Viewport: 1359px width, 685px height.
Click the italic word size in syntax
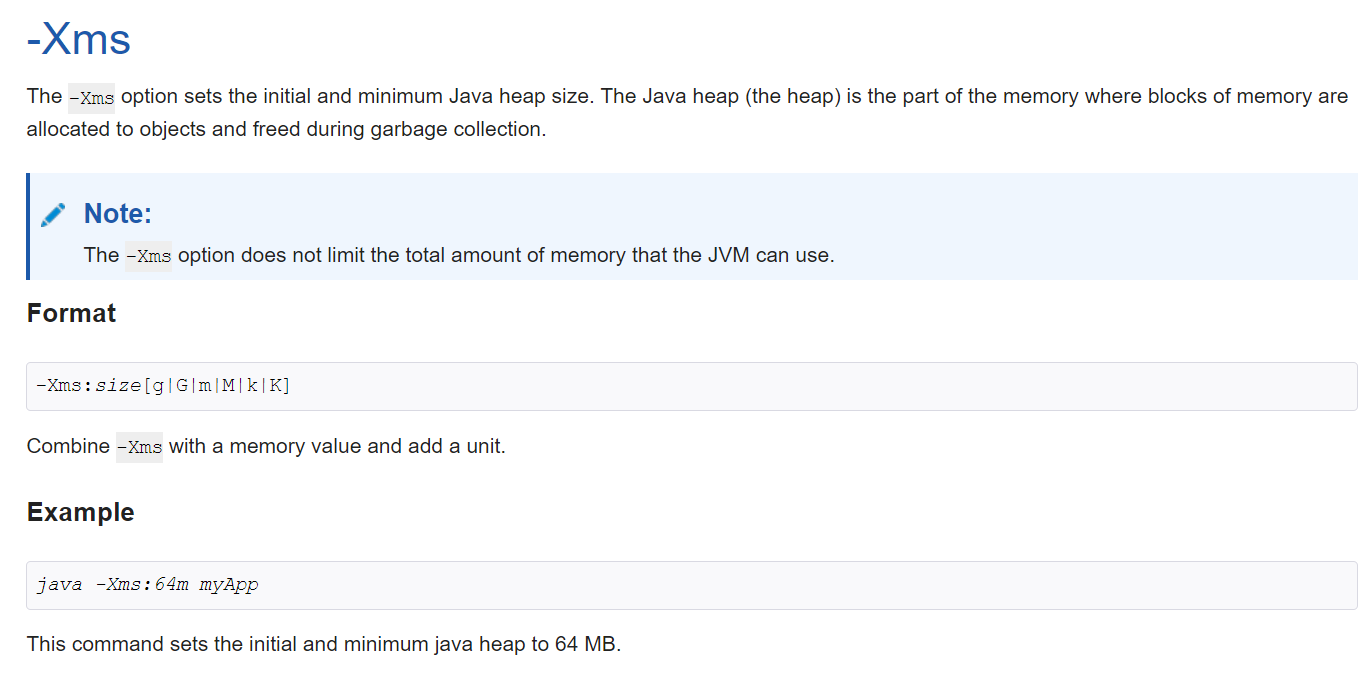click(x=118, y=386)
